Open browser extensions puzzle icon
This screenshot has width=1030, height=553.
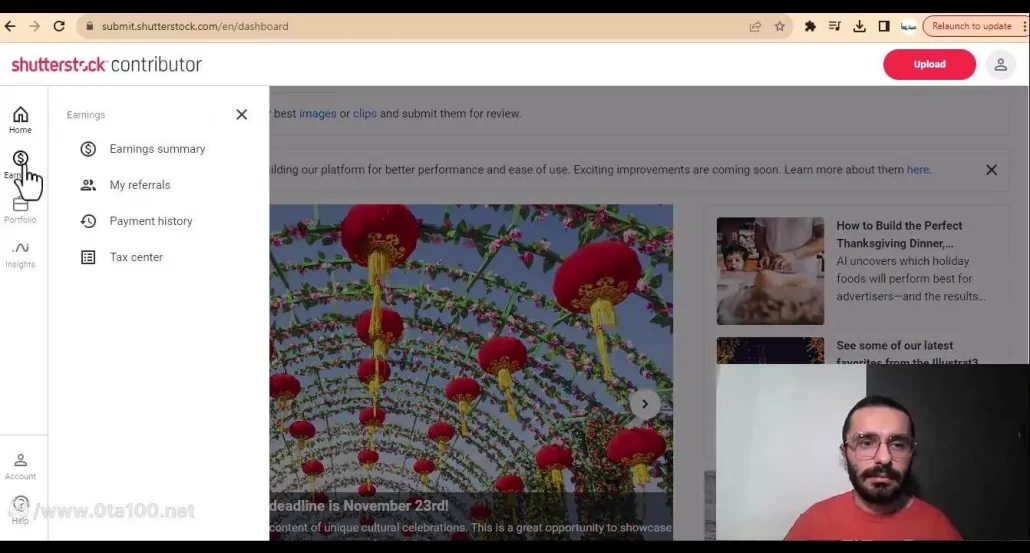tap(810, 26)
